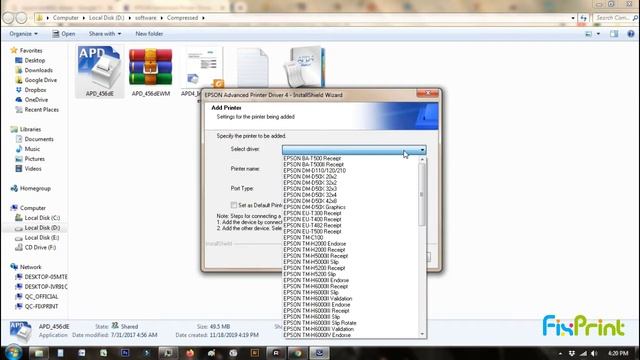Choose EPSON BA-T500 Receipt driver

coord(312,158)
